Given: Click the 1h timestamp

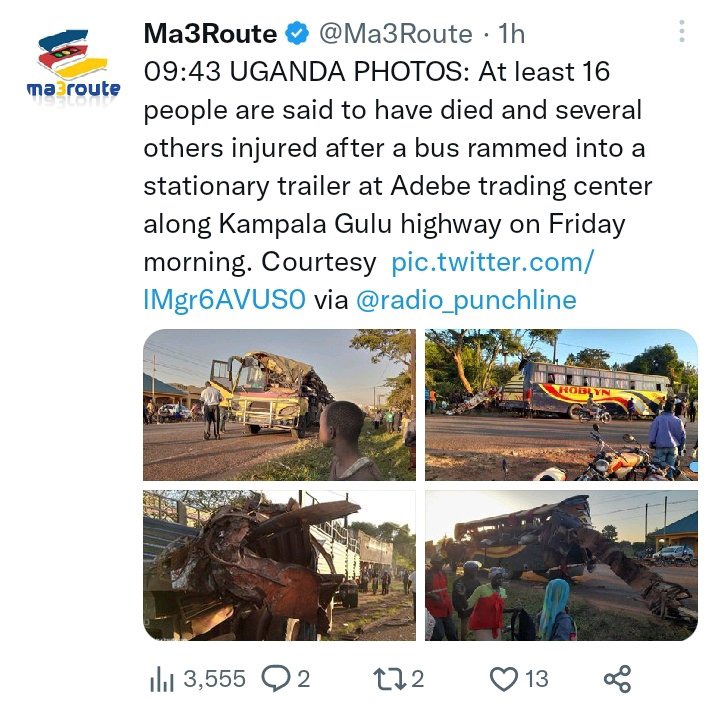Looking at the screenshot, I should [x=511, y=33].
